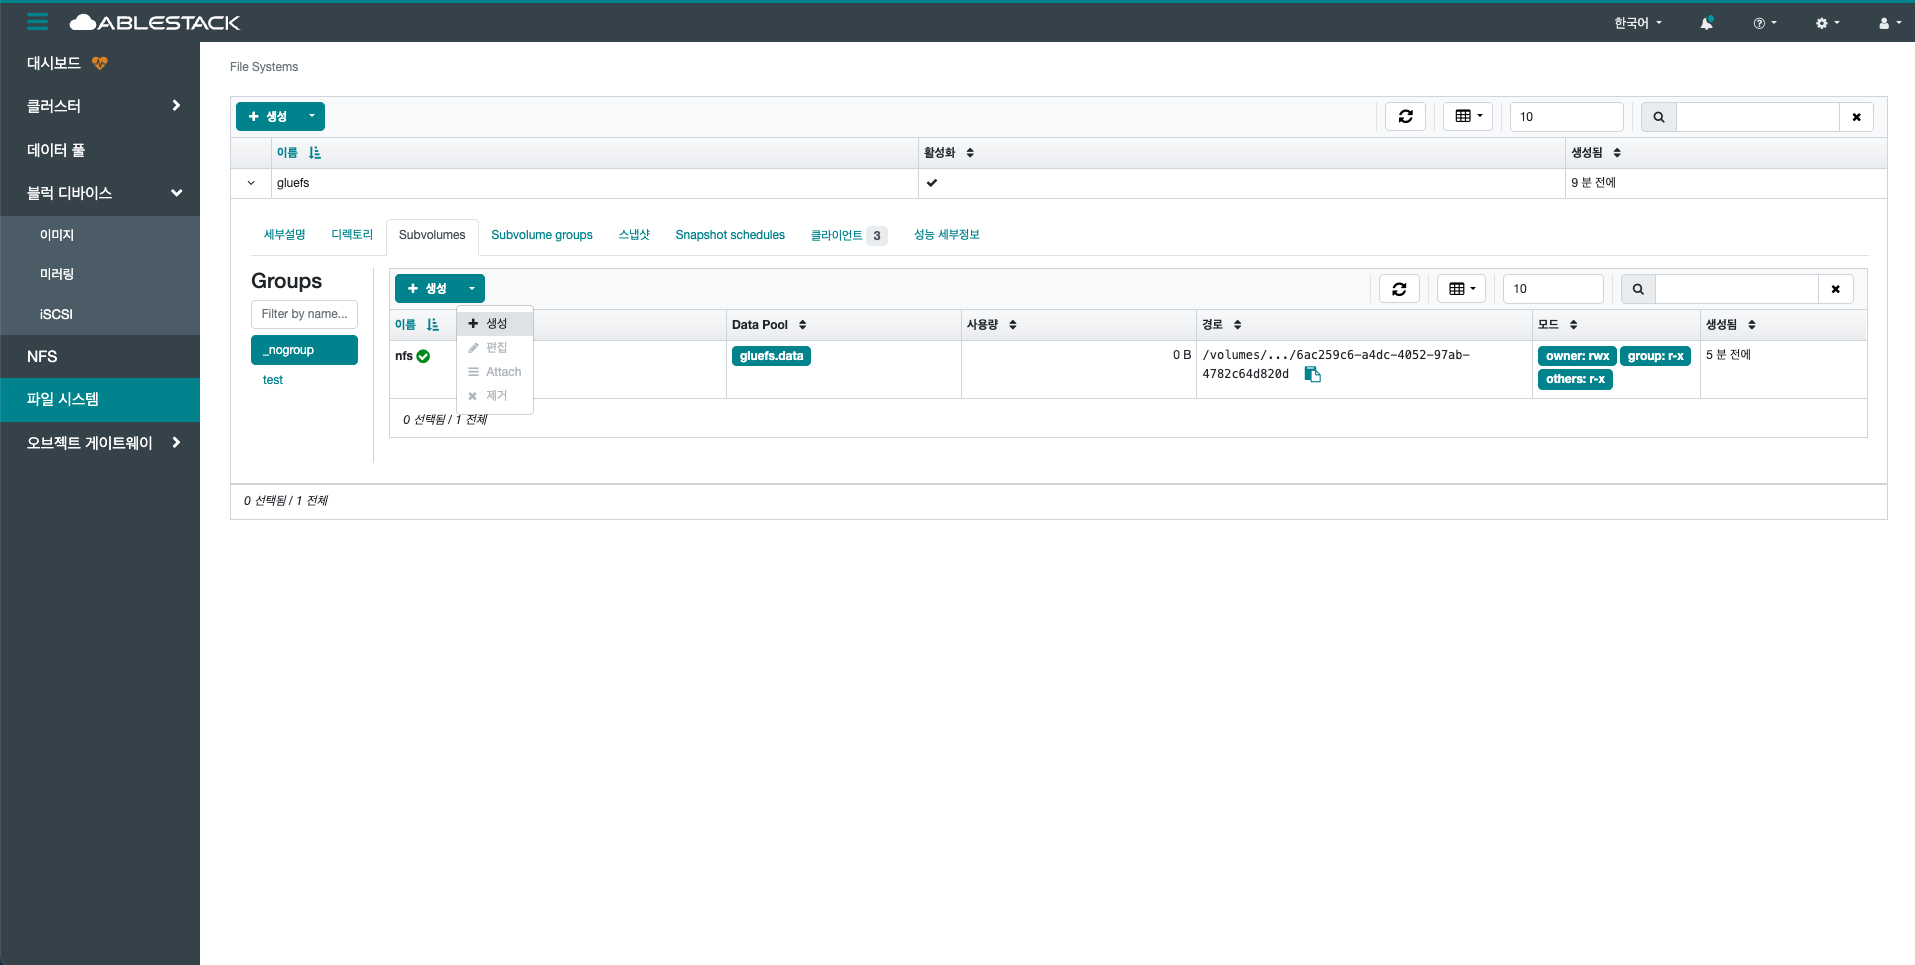
Task: Select 생성 from the open dropdown menu
Action: [495, 324]
